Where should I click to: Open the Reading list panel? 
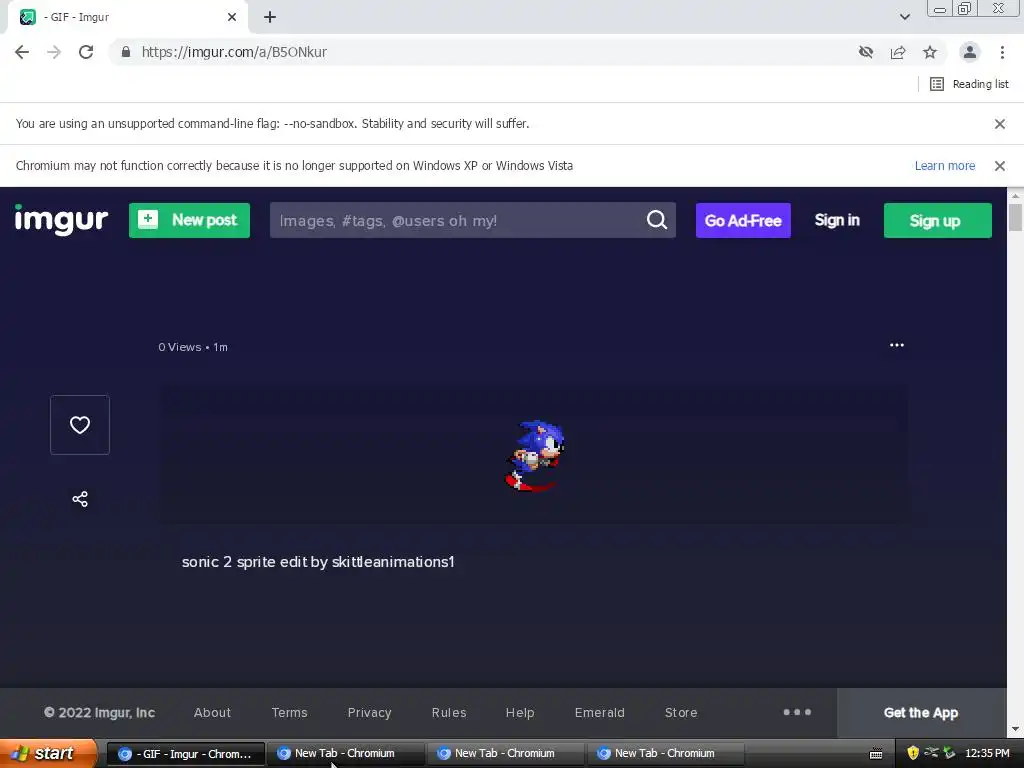click(969, 84)
